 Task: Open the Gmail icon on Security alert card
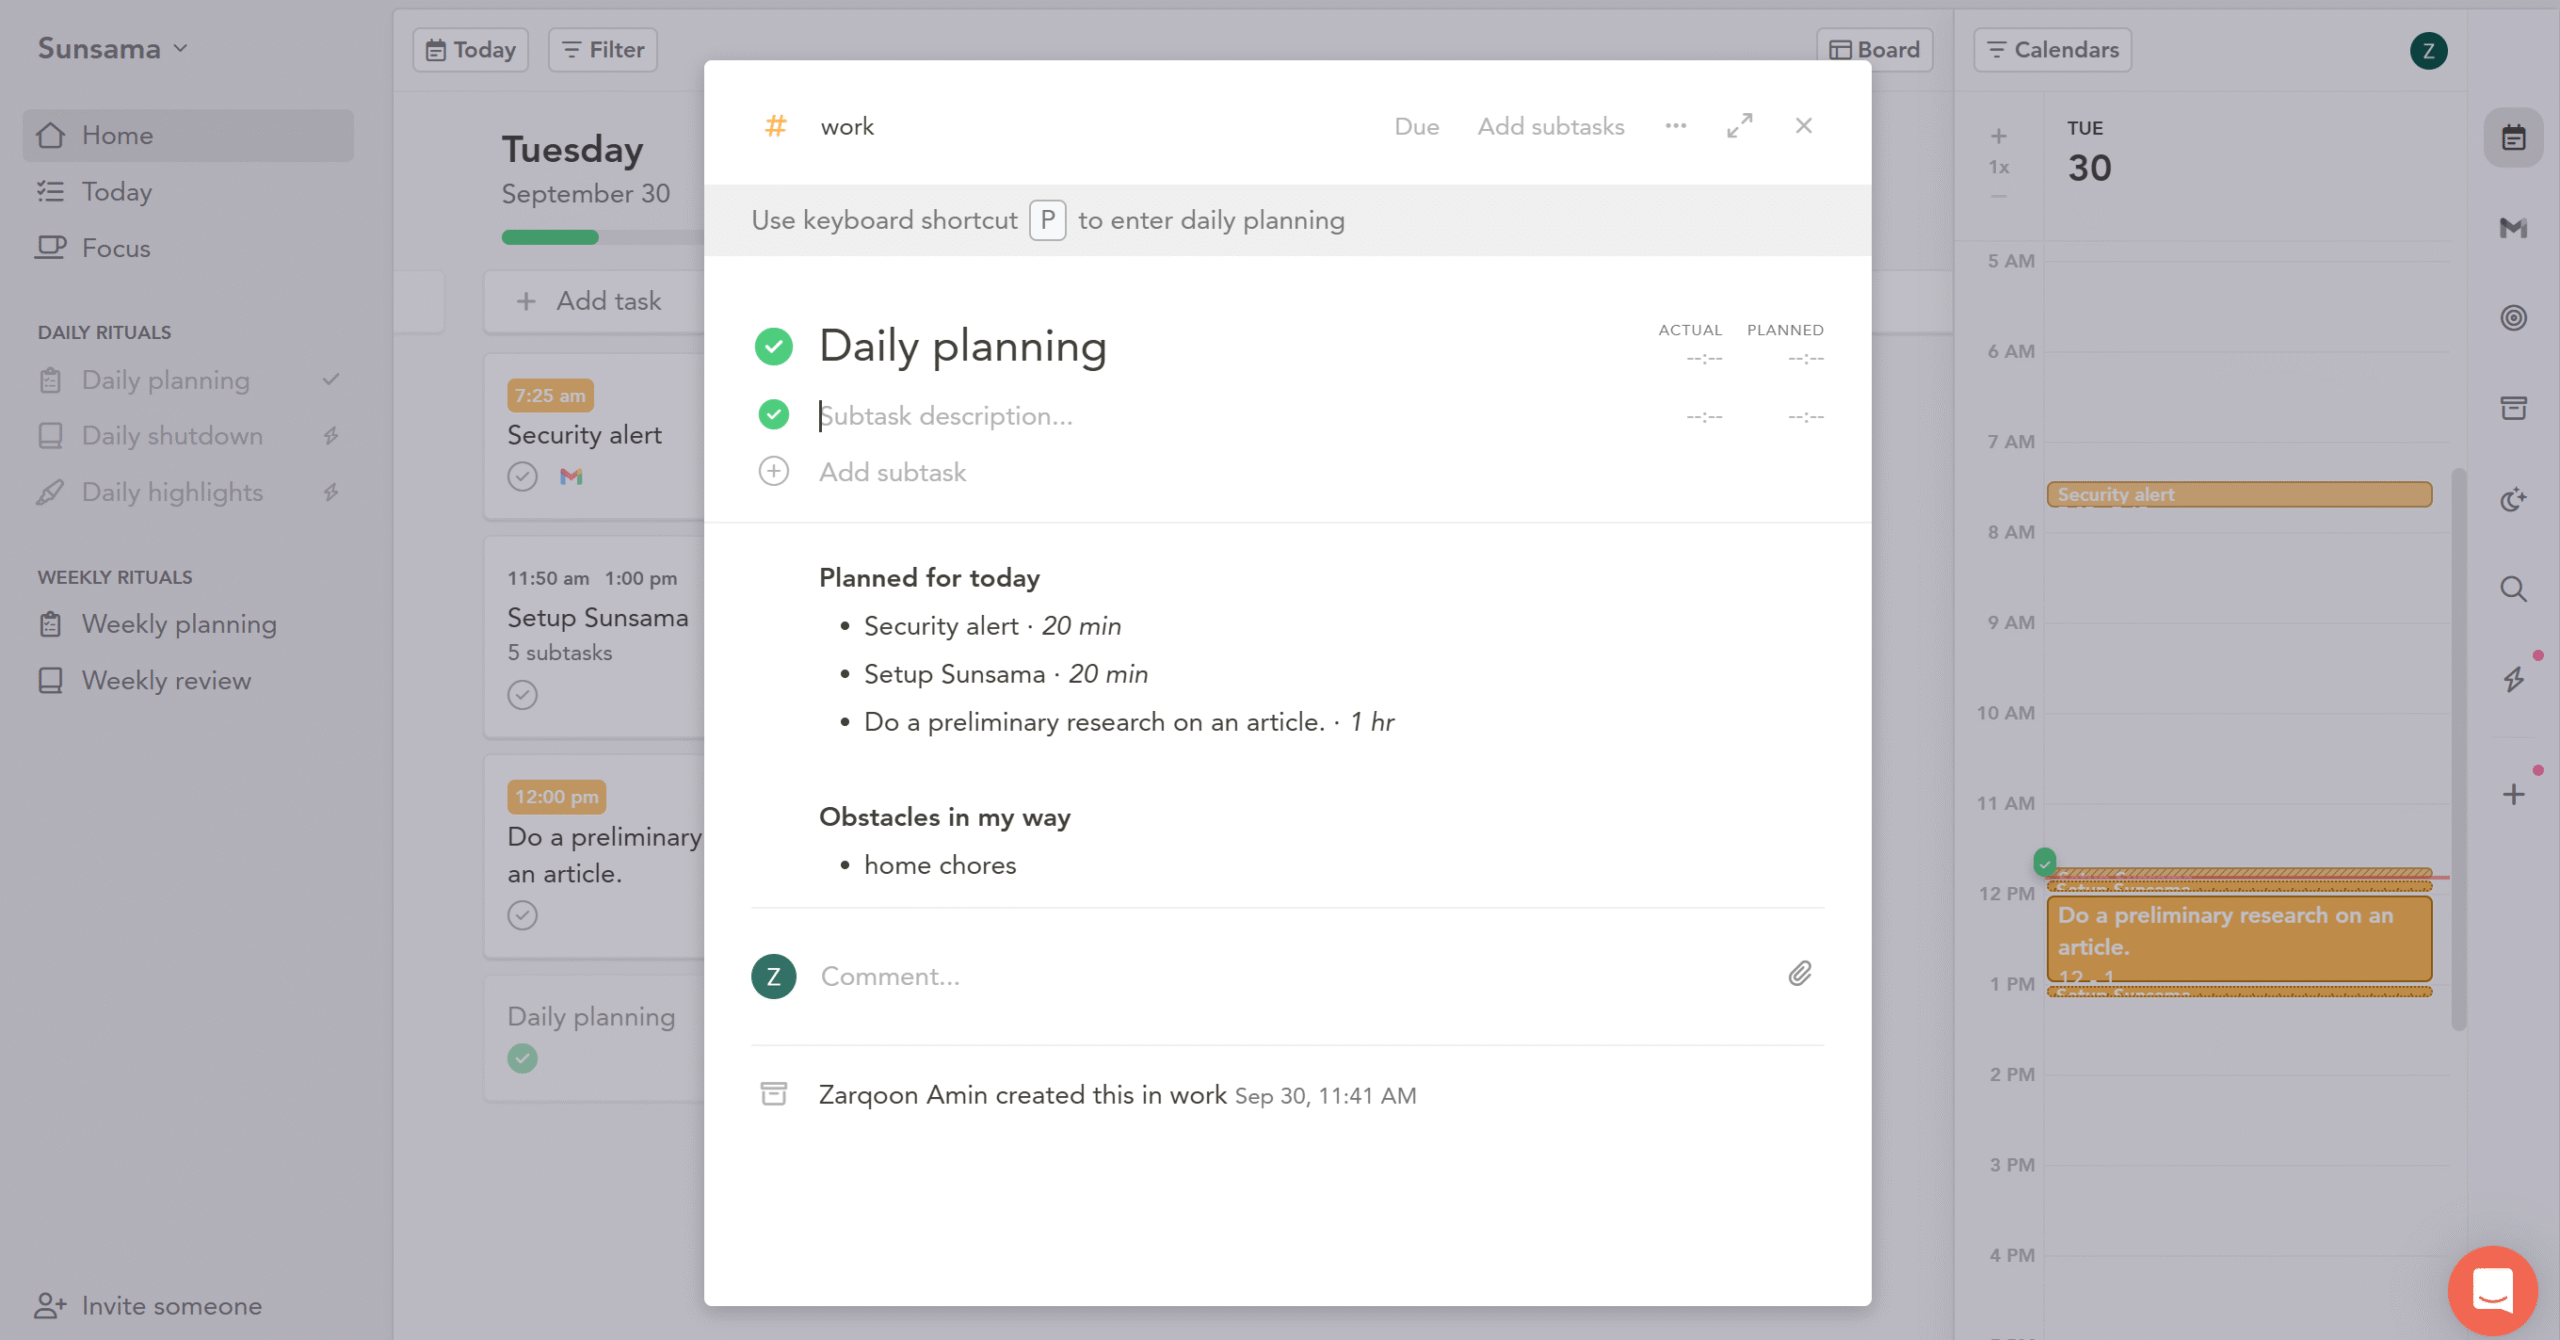[571, 476]
